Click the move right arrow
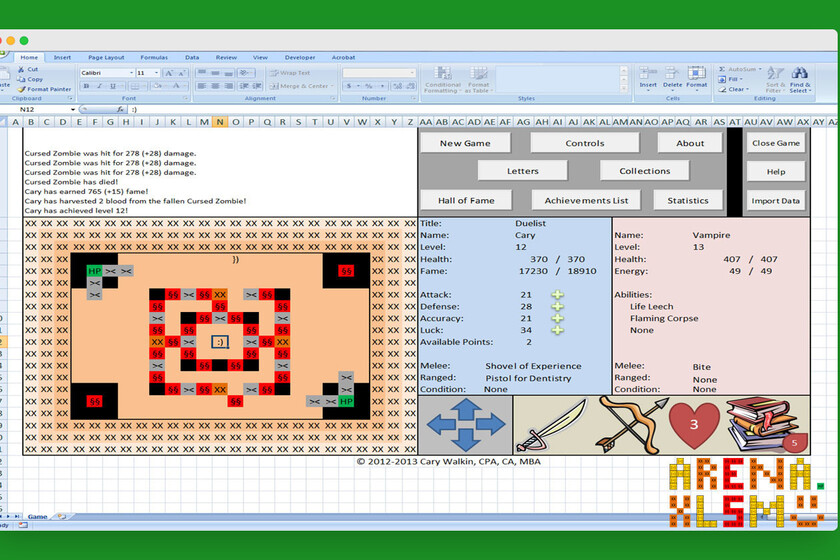The height and width of the screenshot is (560, 840). (x=491, y=425)
